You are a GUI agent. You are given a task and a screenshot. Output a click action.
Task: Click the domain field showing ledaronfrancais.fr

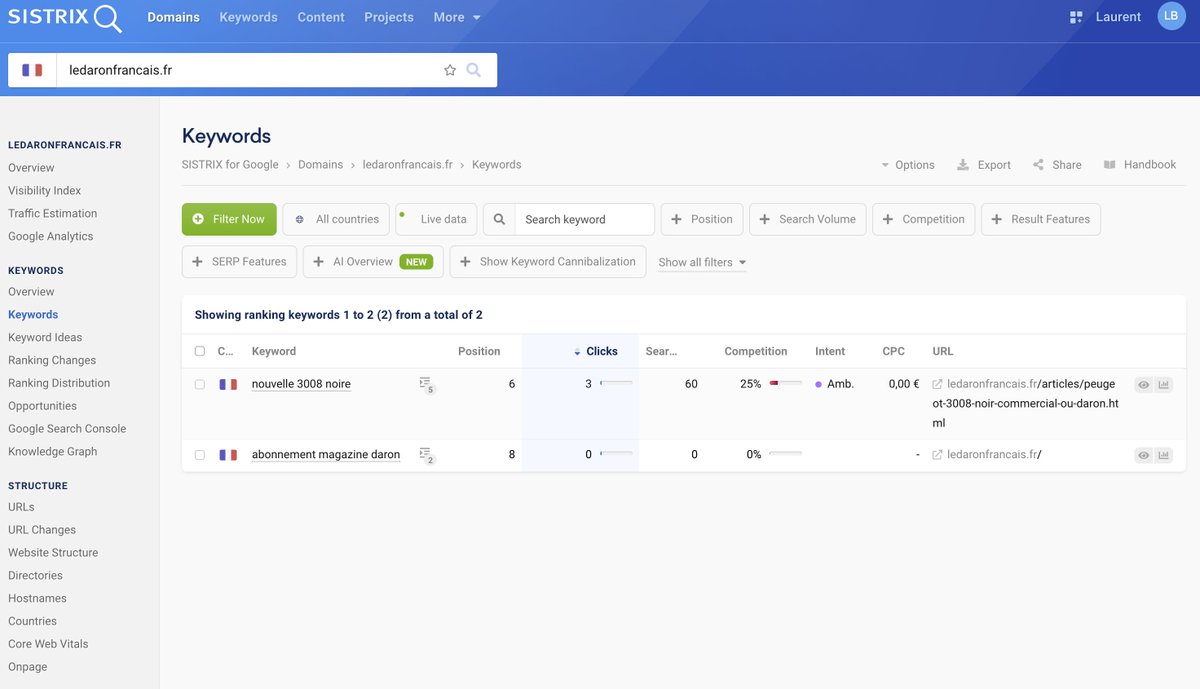coord(250,70)
